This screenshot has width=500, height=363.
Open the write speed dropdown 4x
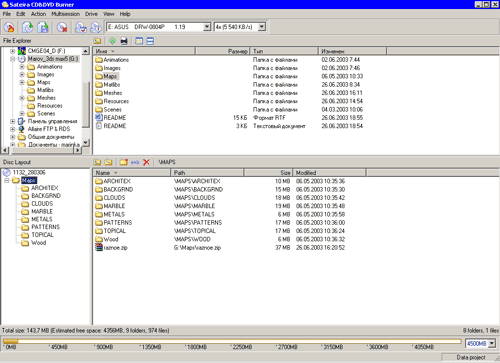(x=262, y=27)
